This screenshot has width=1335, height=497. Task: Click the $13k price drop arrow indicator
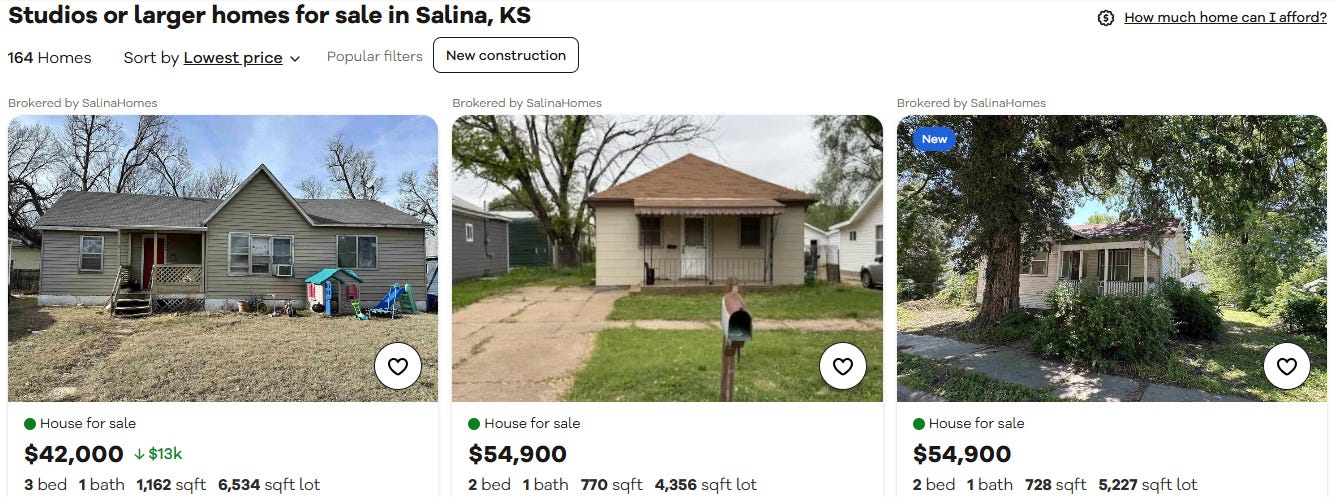(139, 454)
